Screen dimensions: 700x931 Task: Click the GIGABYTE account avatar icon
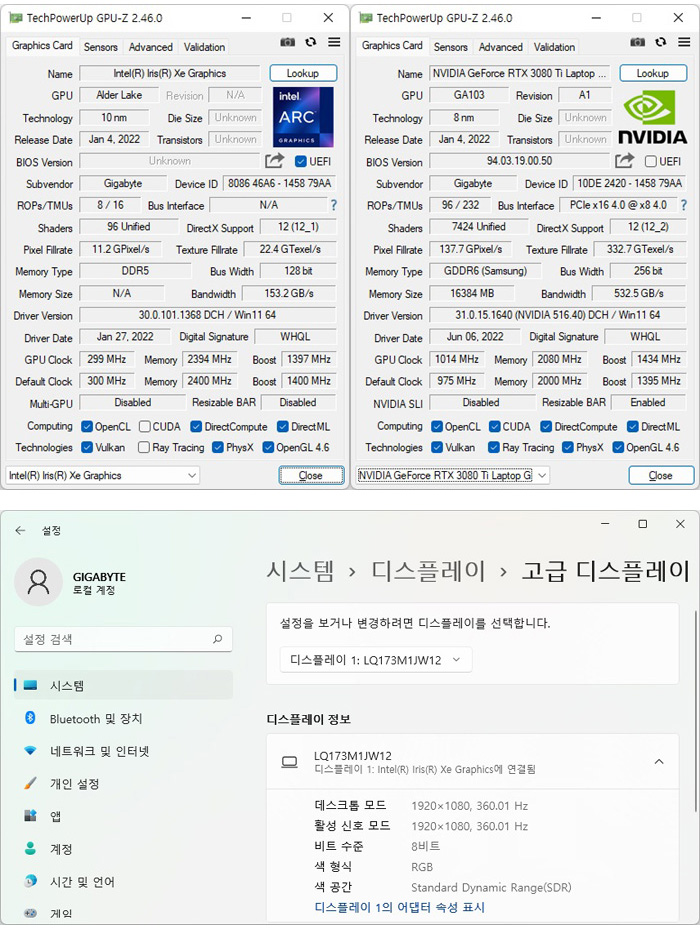39,582
